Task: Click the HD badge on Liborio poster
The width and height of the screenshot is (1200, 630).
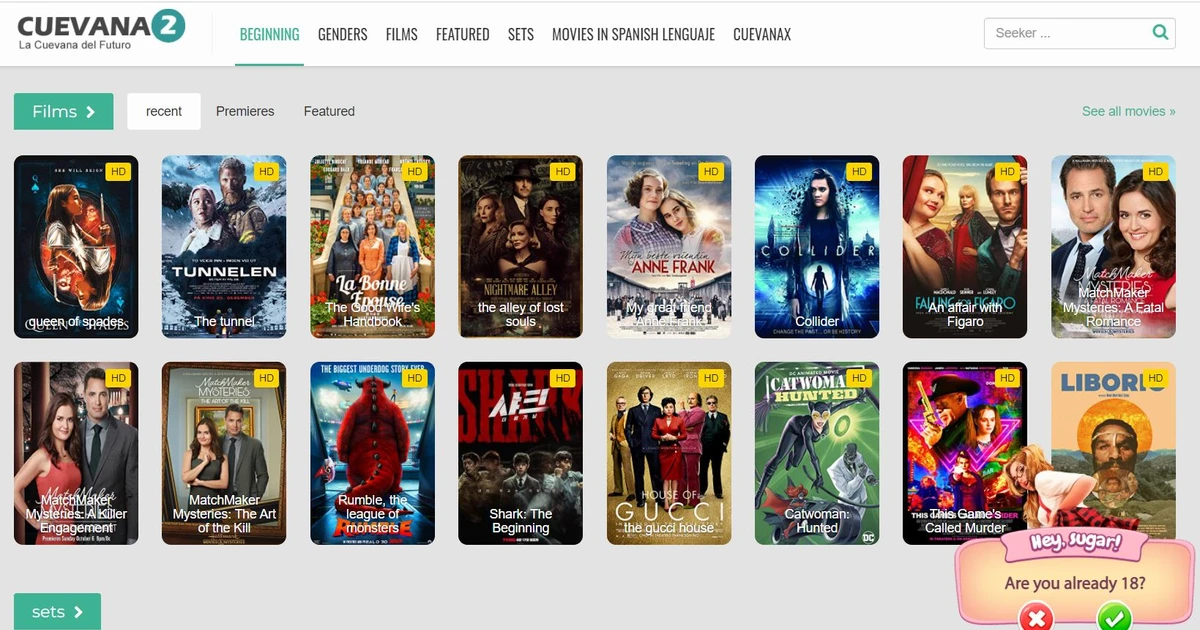Action: [x=1156, y=378]
